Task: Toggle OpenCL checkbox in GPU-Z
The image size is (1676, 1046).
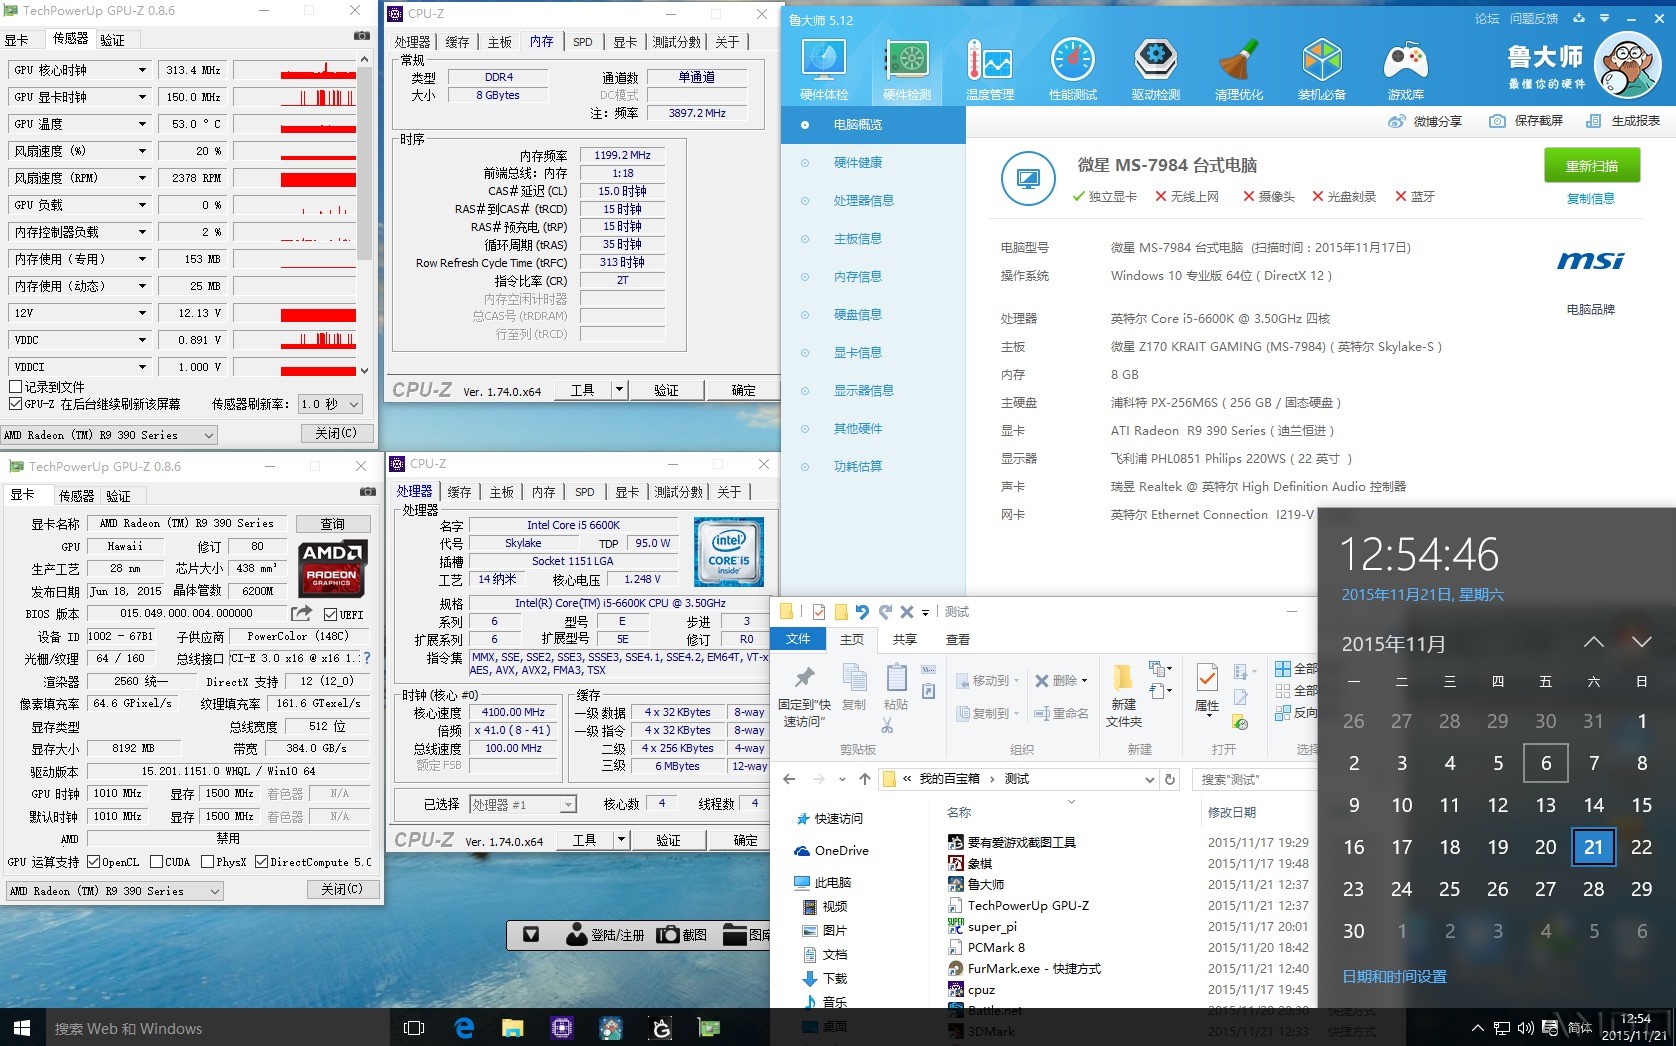Action: [93, 862]
